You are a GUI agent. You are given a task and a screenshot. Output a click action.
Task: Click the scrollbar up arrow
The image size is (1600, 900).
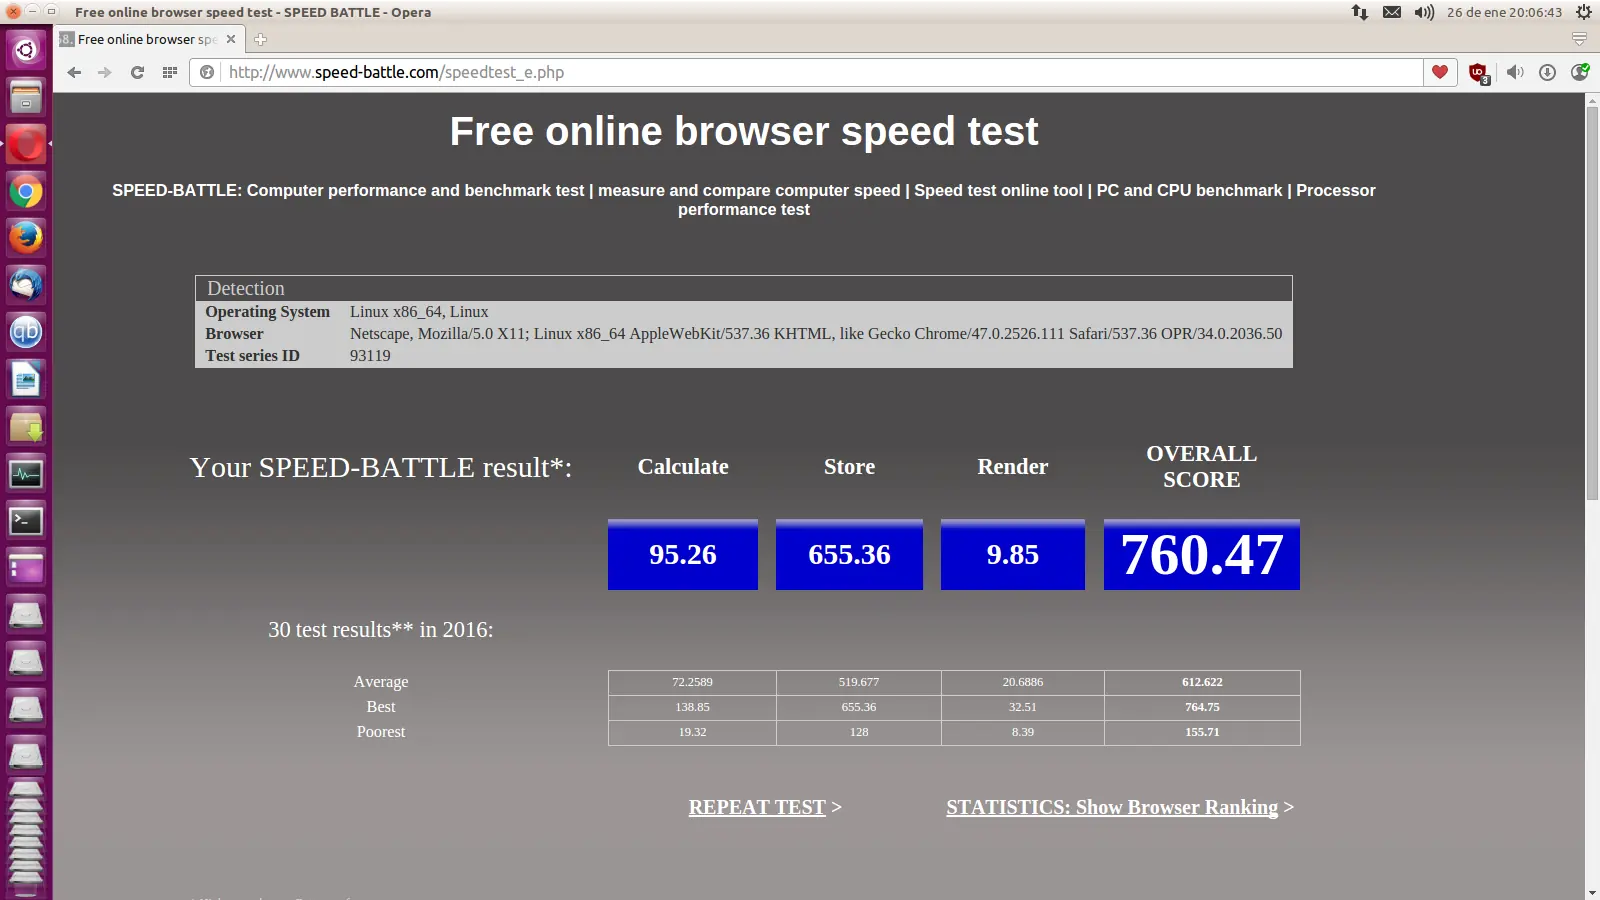click(1592, 100)
